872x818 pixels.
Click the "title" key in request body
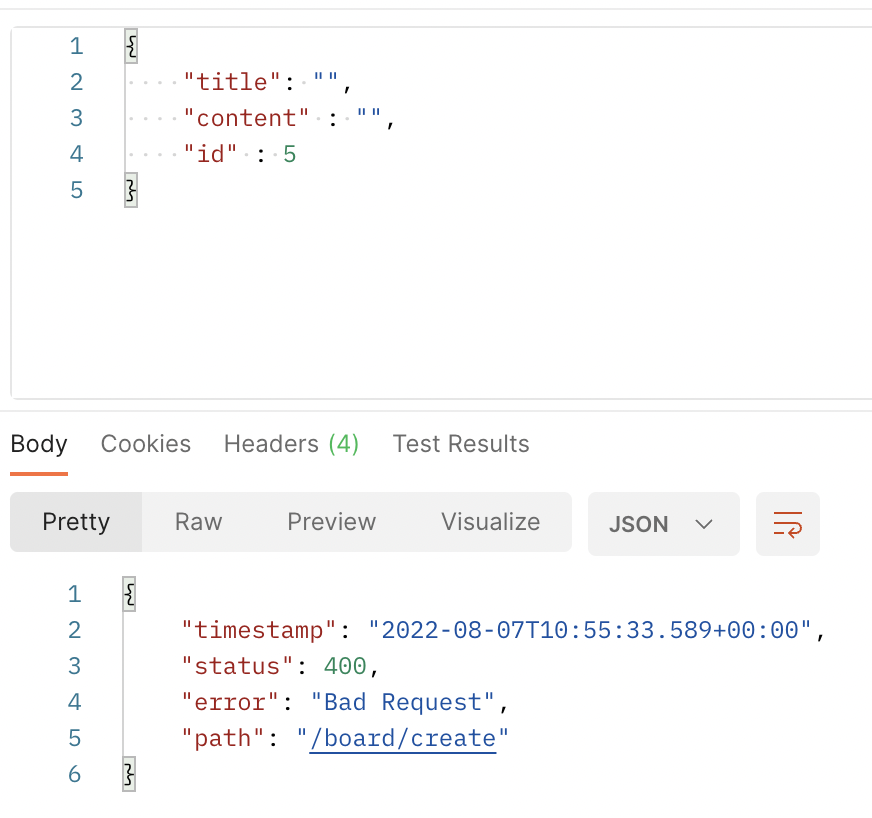tap(232, 82)
